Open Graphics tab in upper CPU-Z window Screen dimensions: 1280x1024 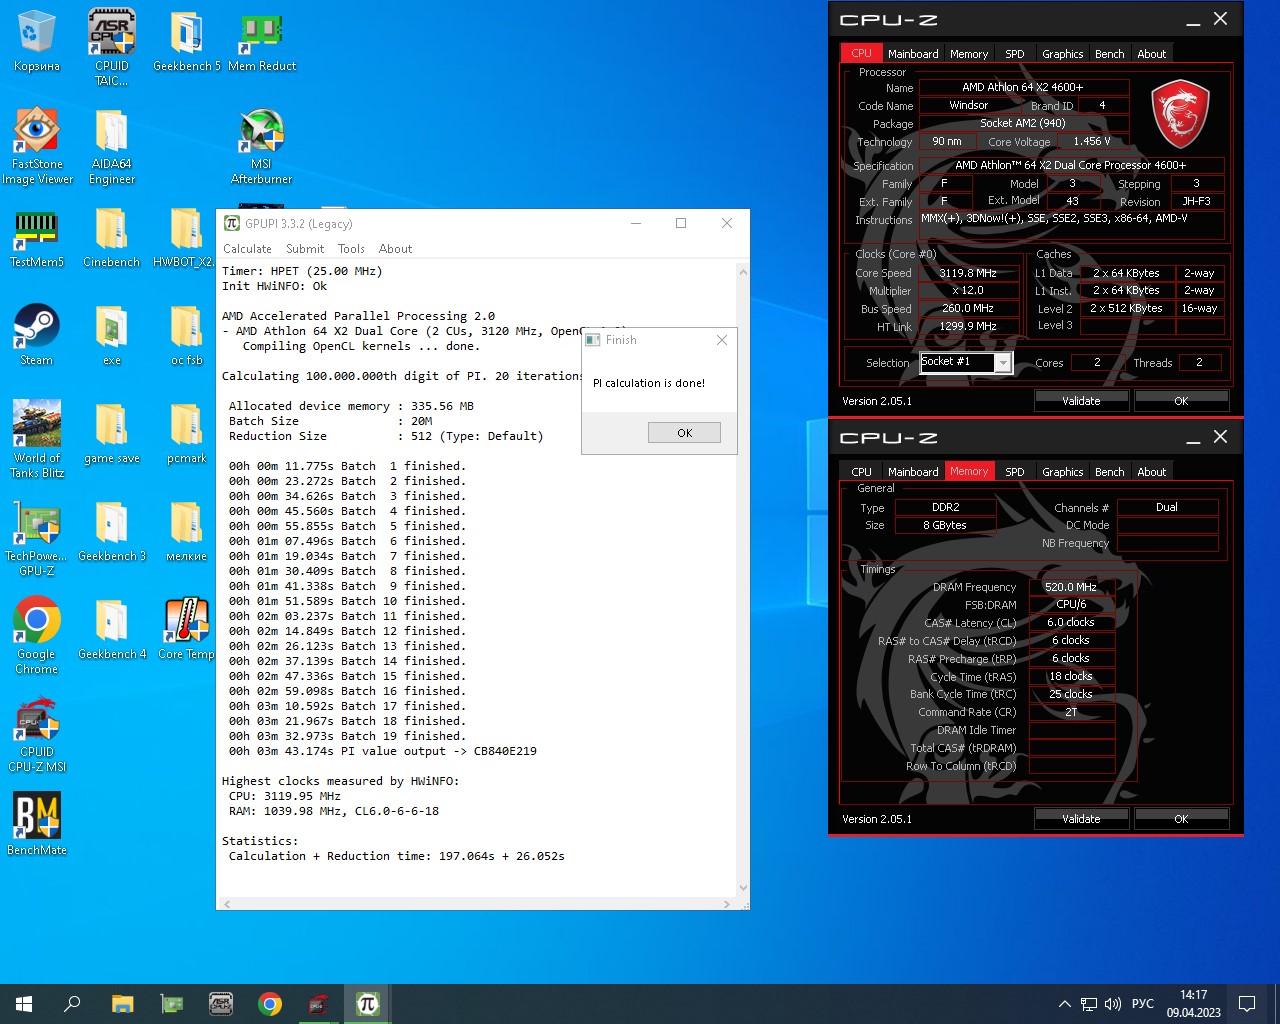pyautogui.click(x=1062, y=54)
